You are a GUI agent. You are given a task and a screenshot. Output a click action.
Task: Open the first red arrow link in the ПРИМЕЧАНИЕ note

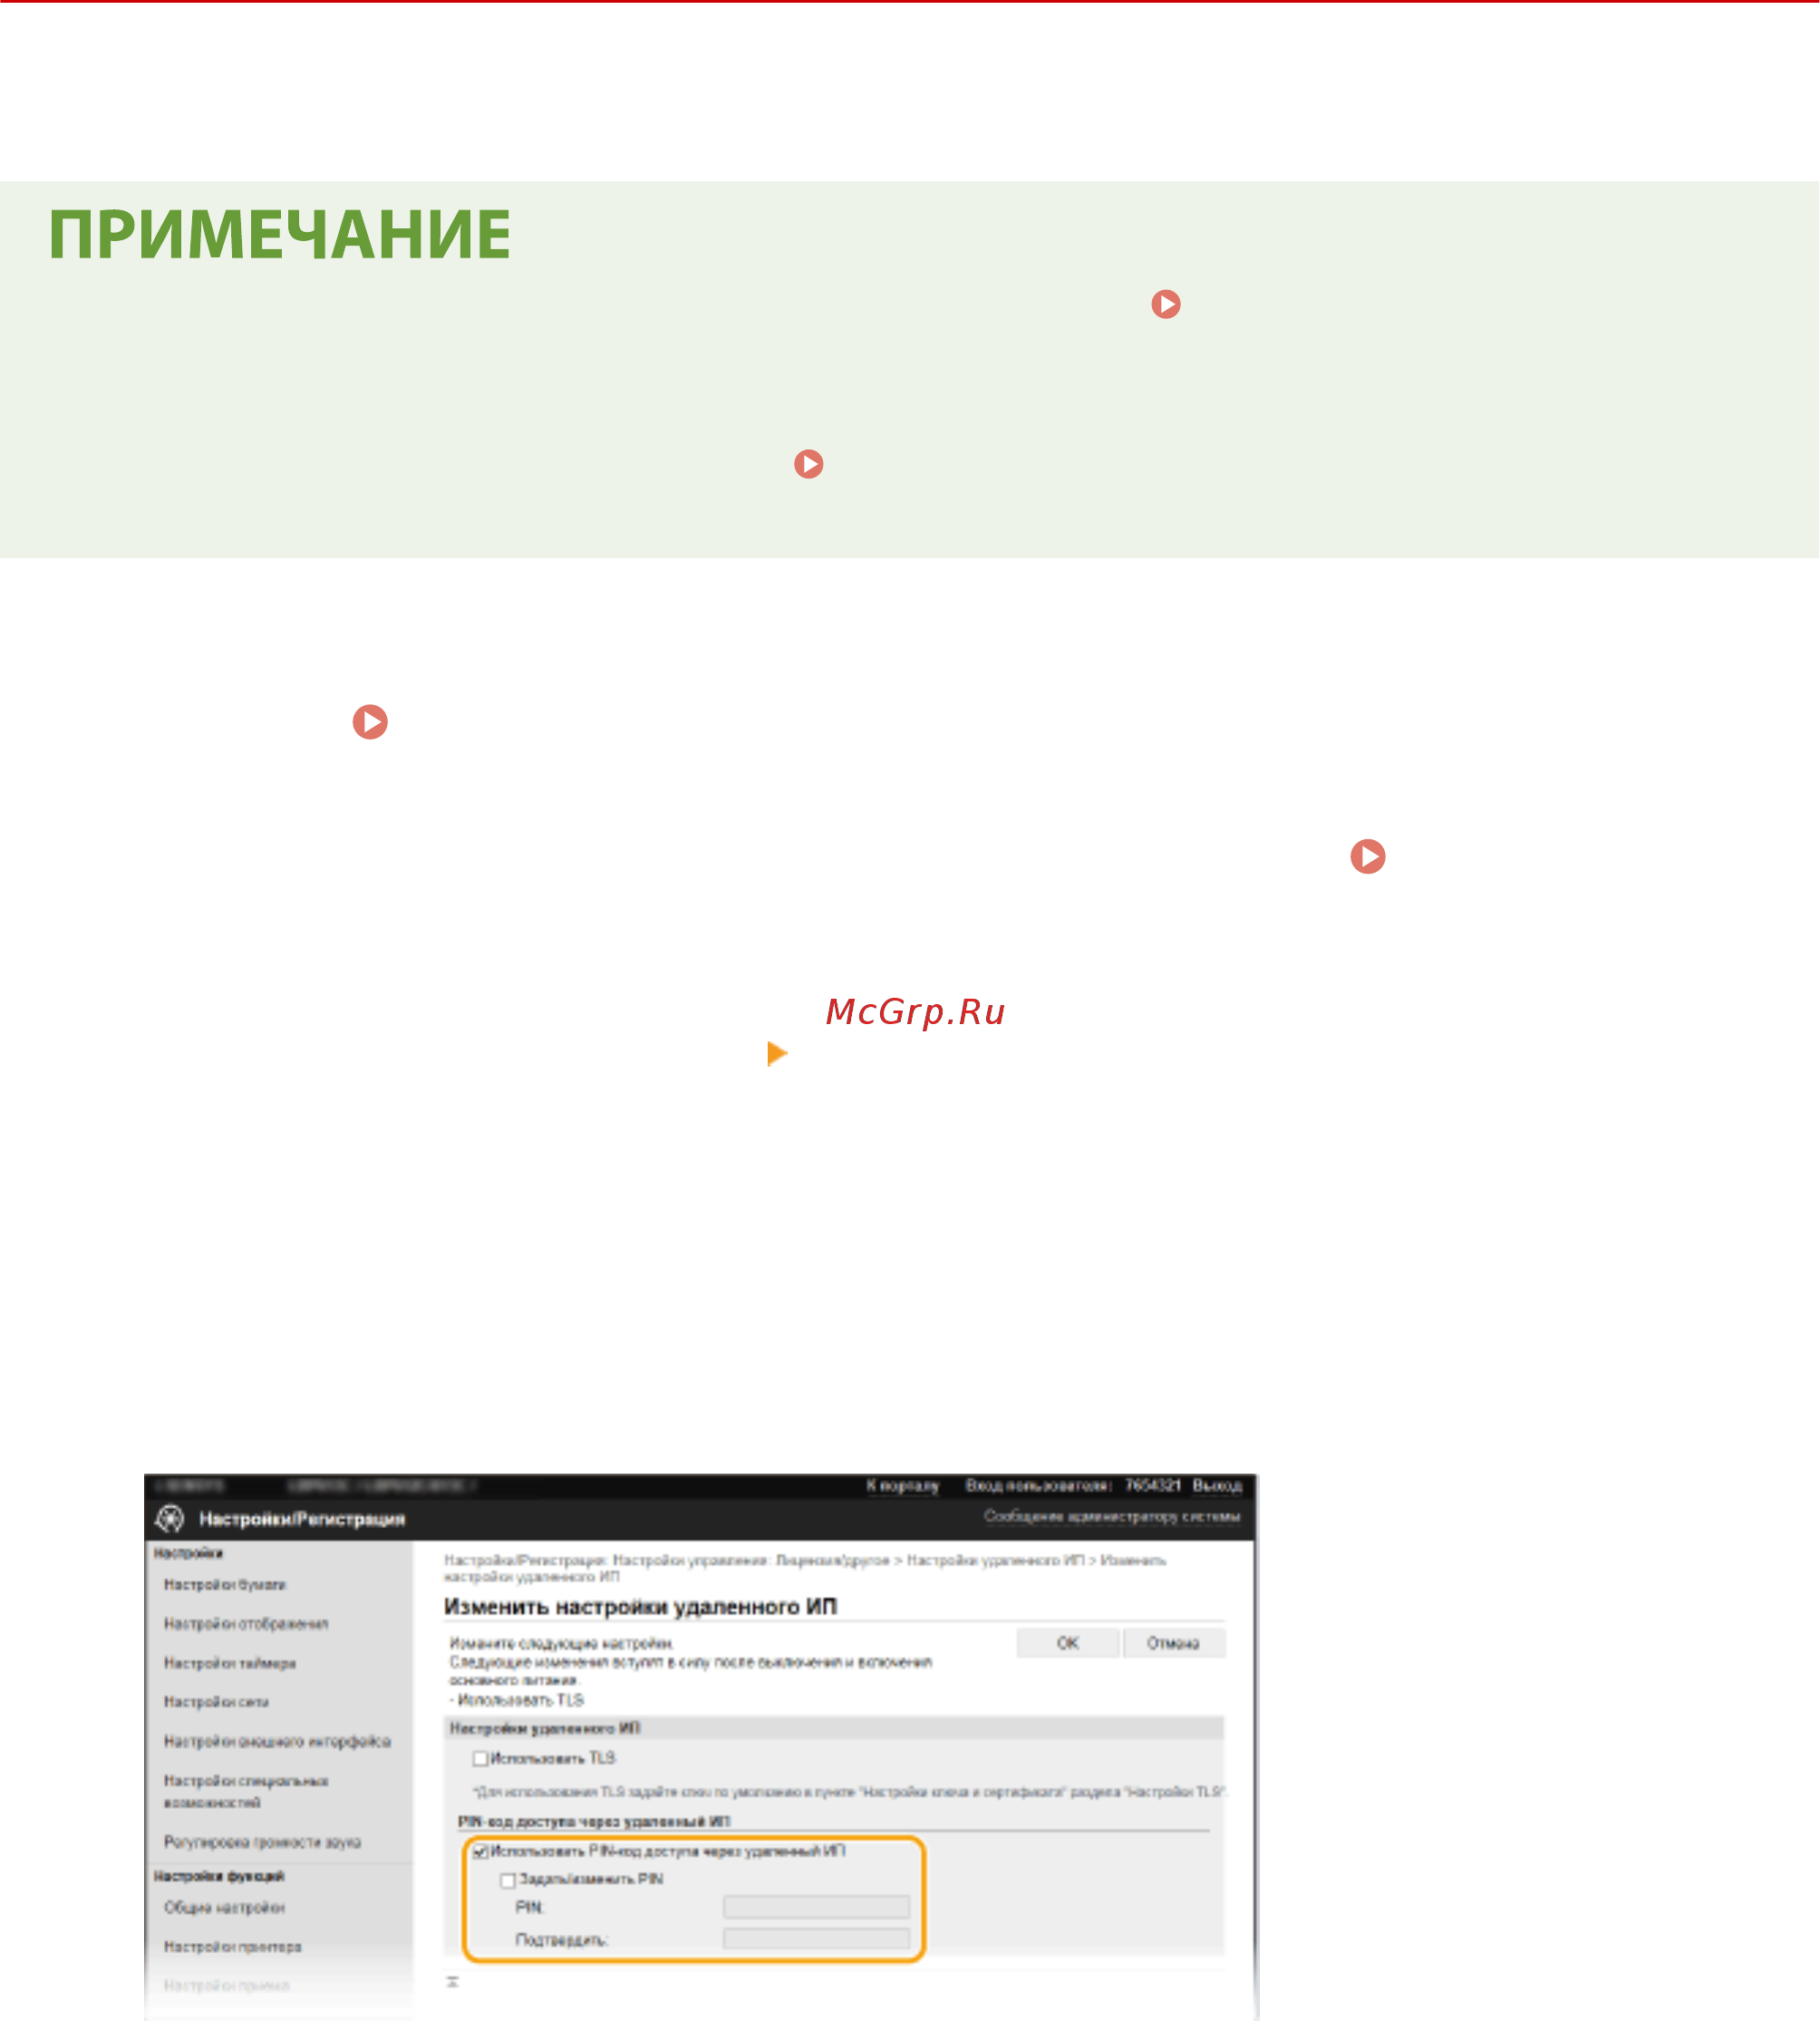1166,304
